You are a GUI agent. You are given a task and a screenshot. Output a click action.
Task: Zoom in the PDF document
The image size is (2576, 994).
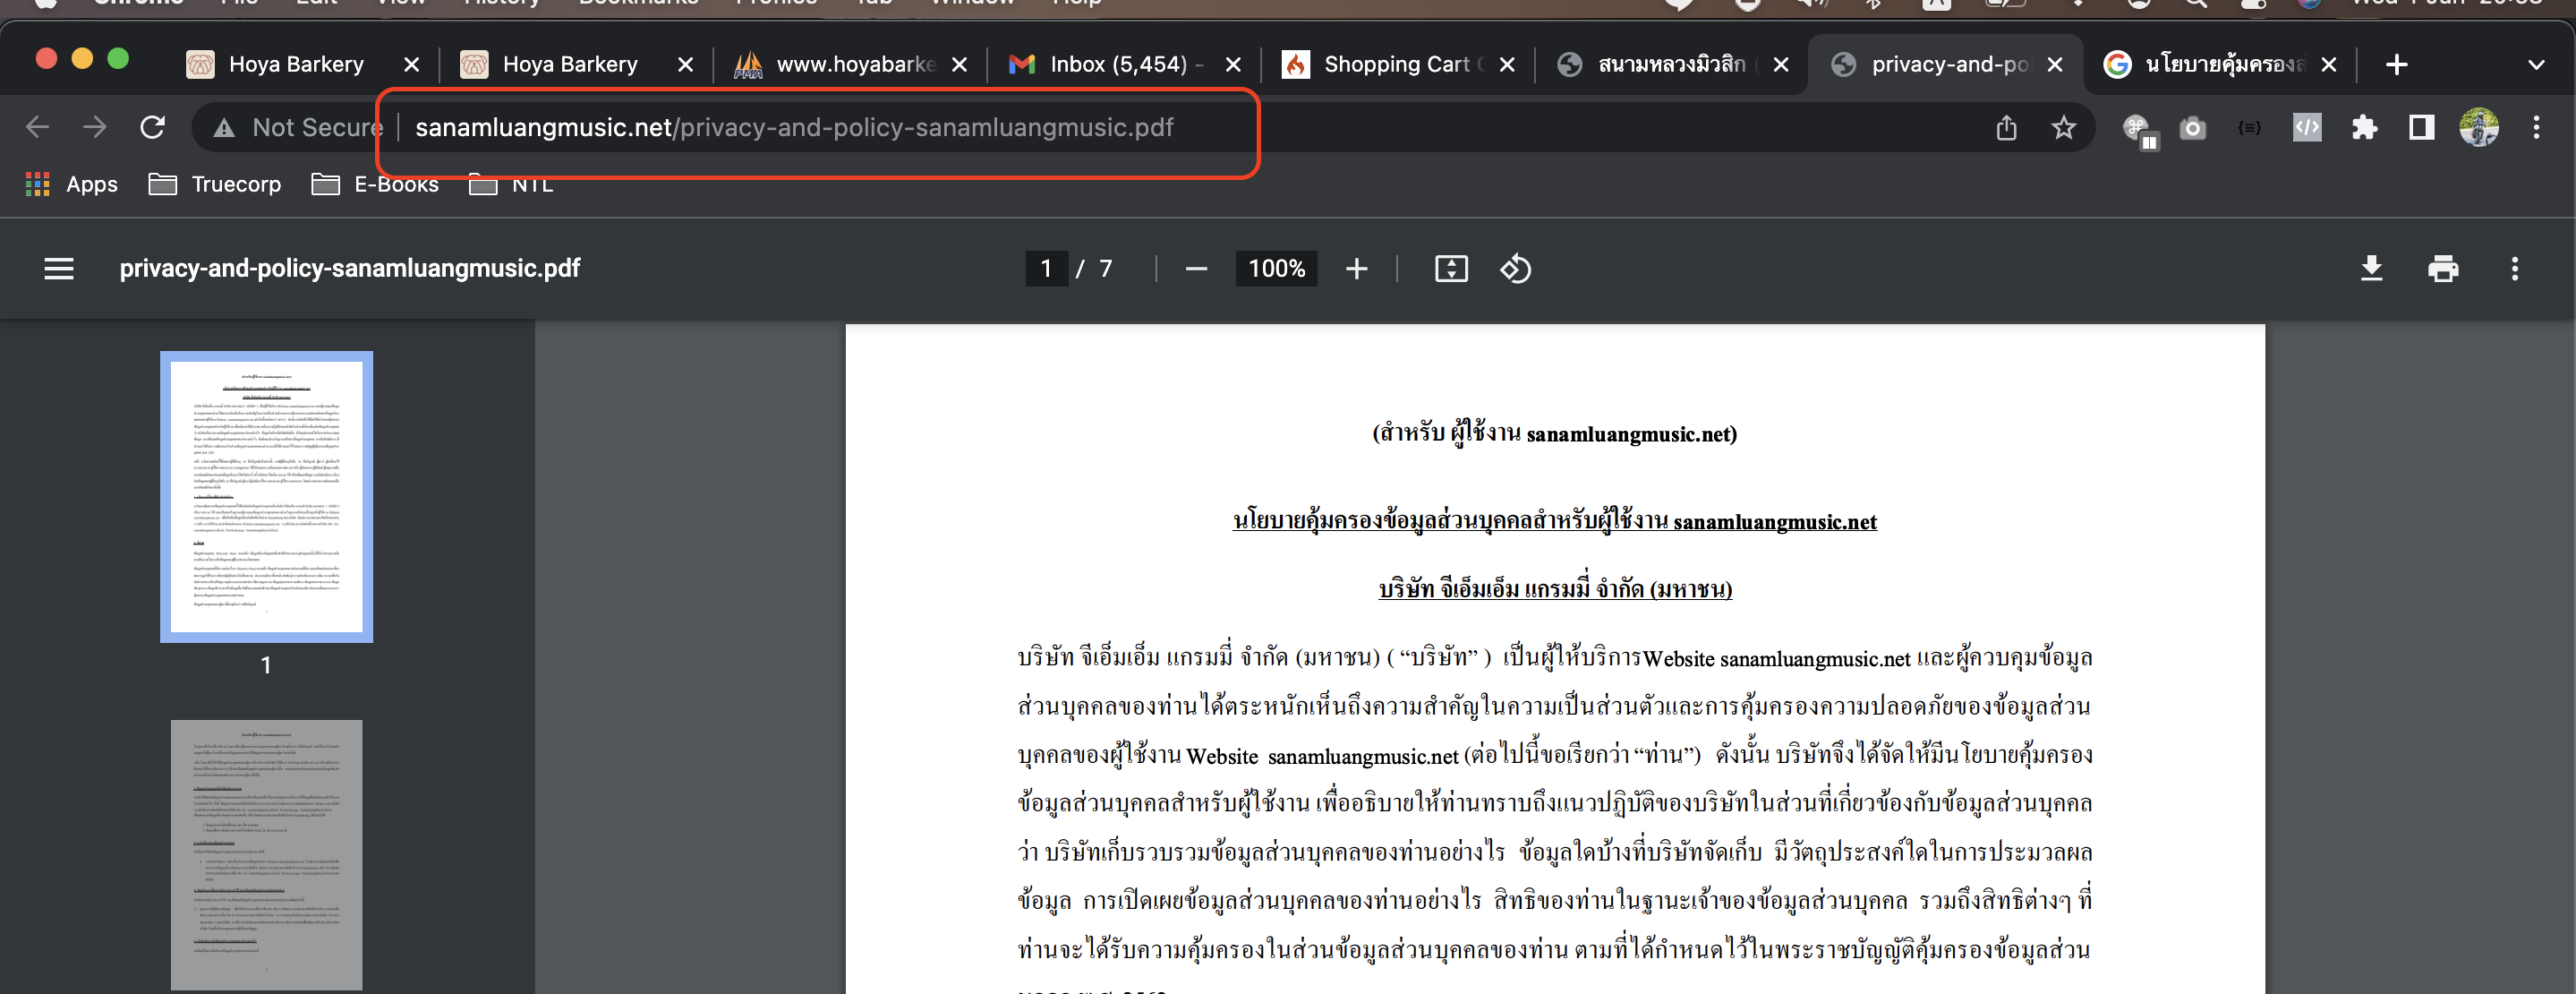1356,268
